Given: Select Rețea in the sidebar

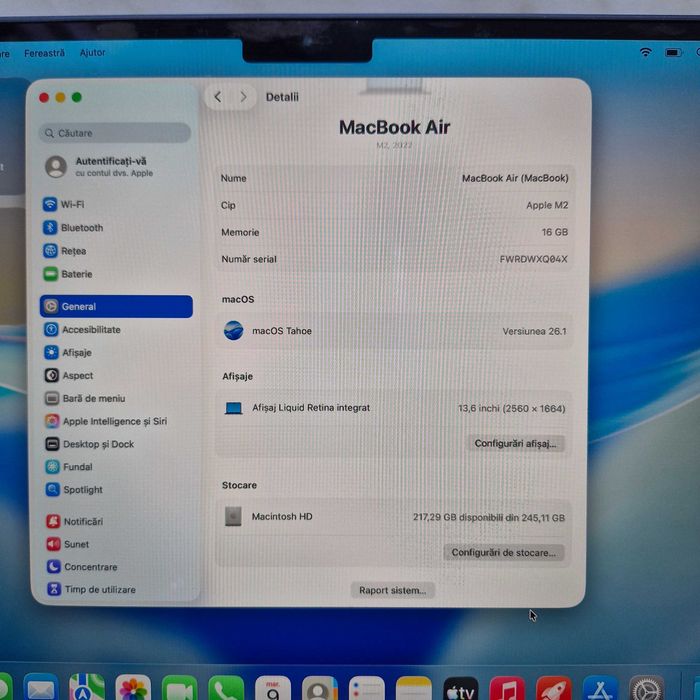Looking at the screenshot, I should (x=65, y=251).
